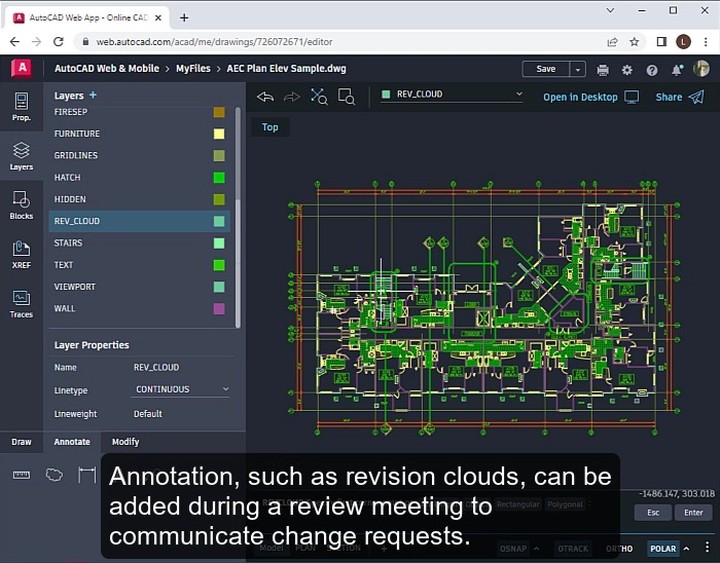The image size is (720, 563).
Task: Click the layer Name field REV_CLOUD
Action: point(156,367)
